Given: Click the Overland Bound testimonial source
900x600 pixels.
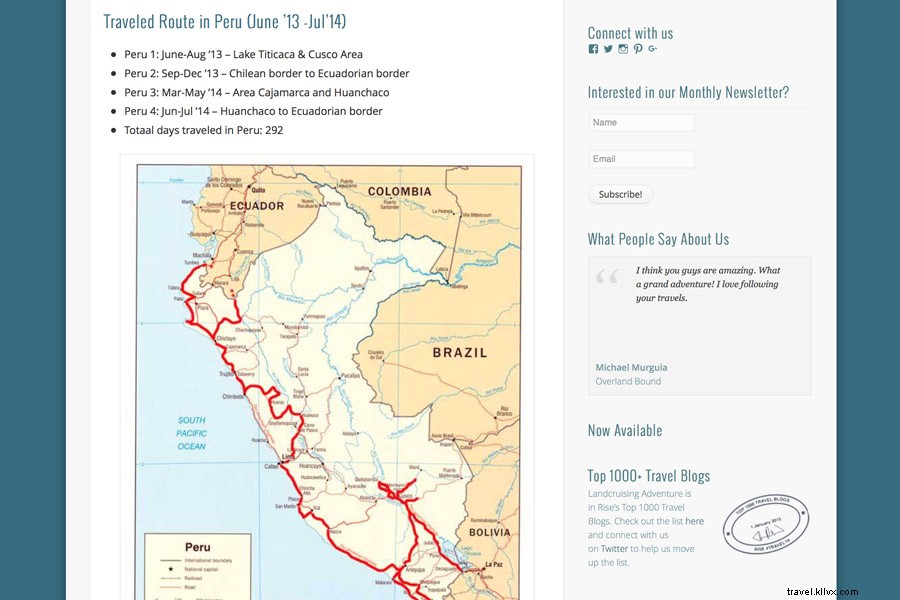Looking at the screenshot, I should point(628,381).
